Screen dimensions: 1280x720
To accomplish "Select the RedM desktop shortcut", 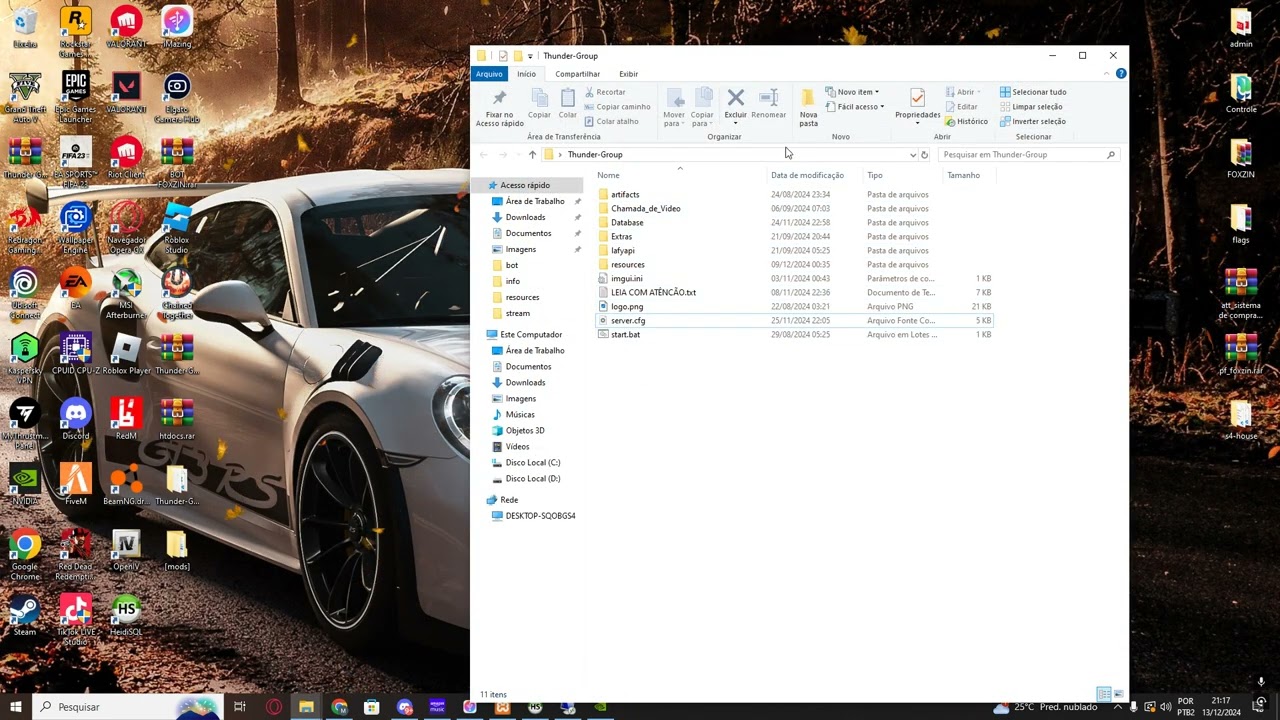I will (x=126, y=419).
